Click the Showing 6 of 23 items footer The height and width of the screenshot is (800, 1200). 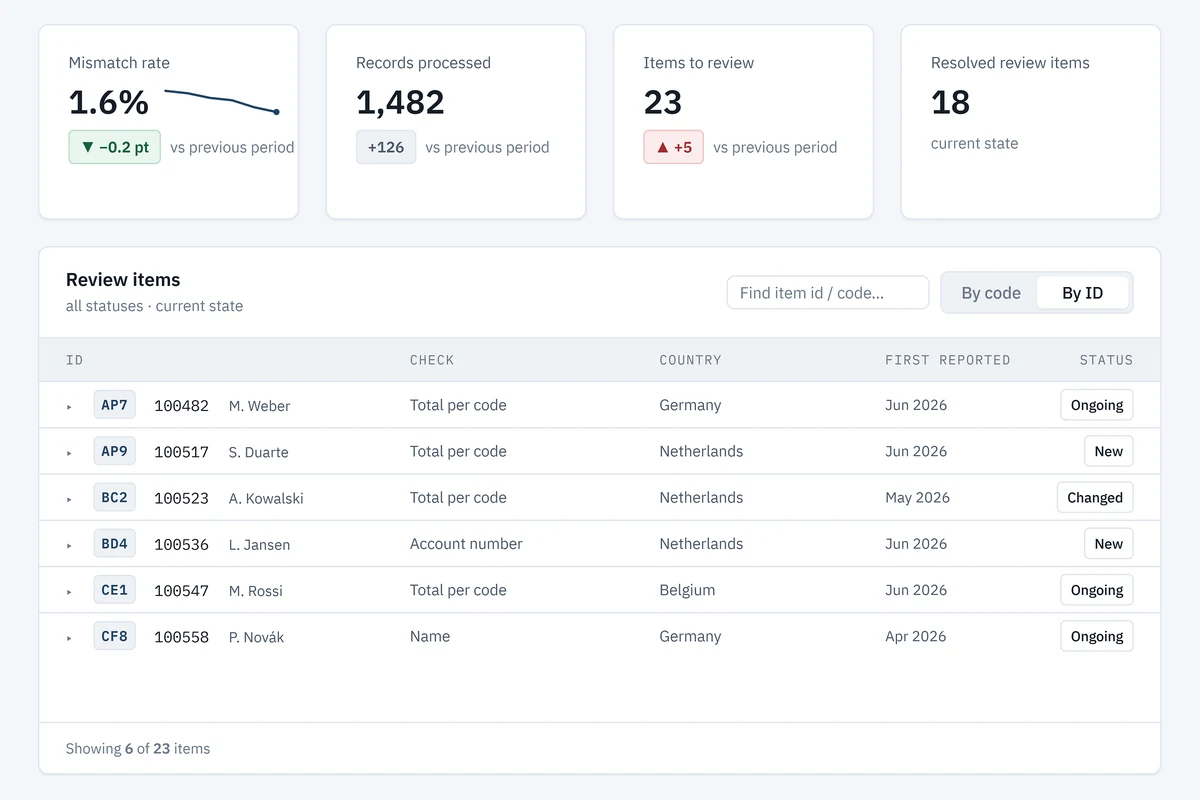click(x=138, y=748)
